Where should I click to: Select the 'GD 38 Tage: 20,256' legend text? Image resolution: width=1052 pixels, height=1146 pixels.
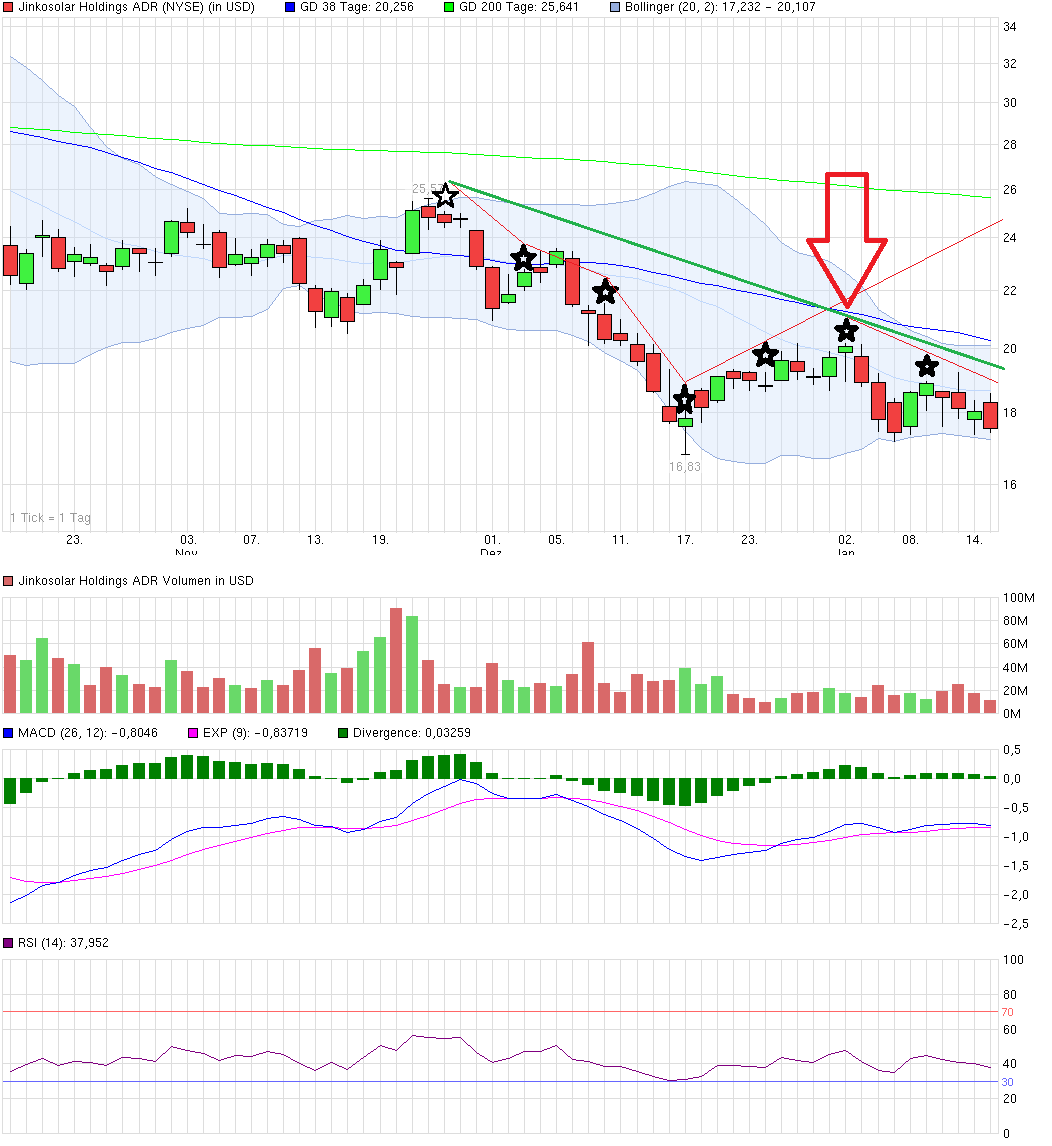click(x=357, y=7)
